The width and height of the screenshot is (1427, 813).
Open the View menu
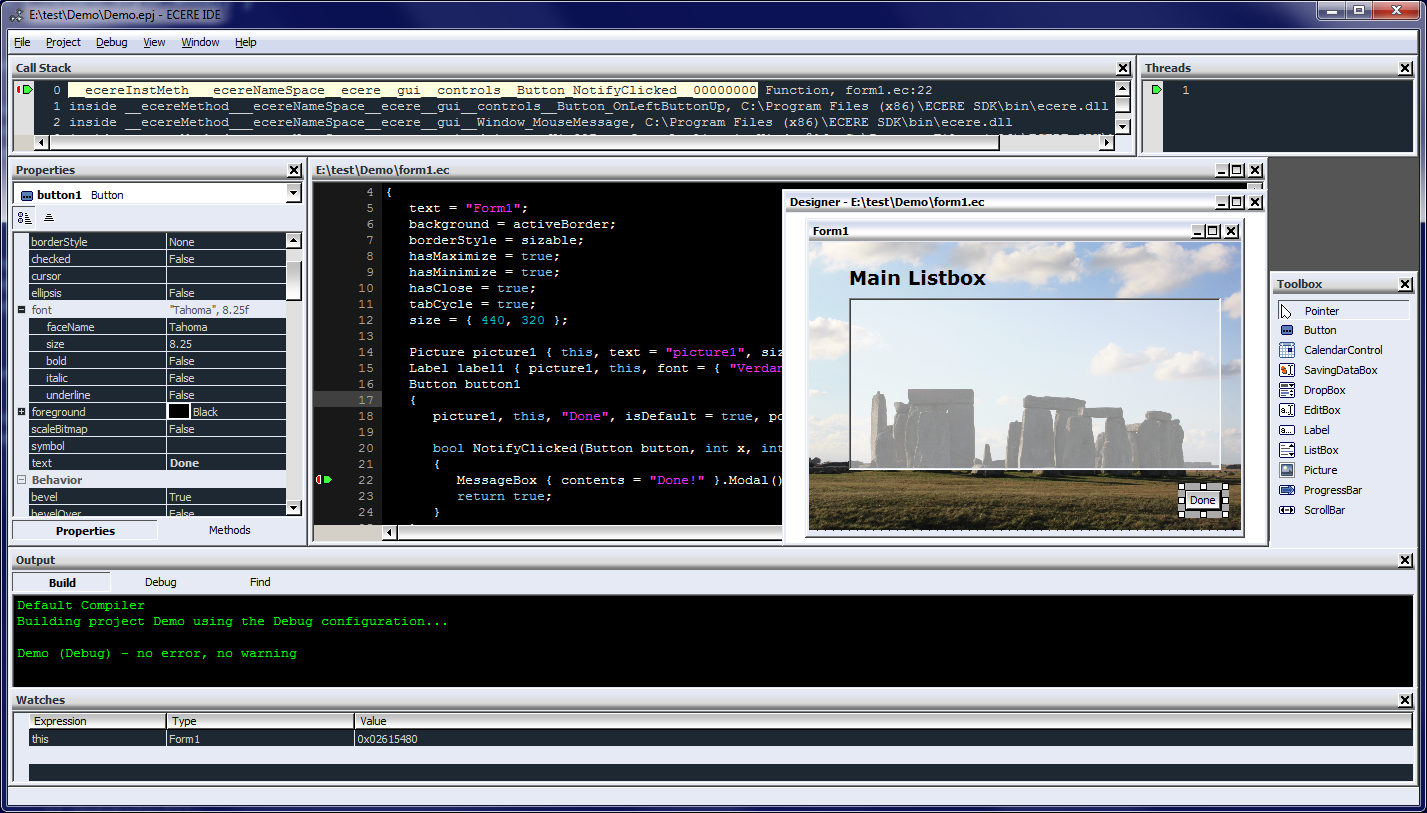[154, 42]
